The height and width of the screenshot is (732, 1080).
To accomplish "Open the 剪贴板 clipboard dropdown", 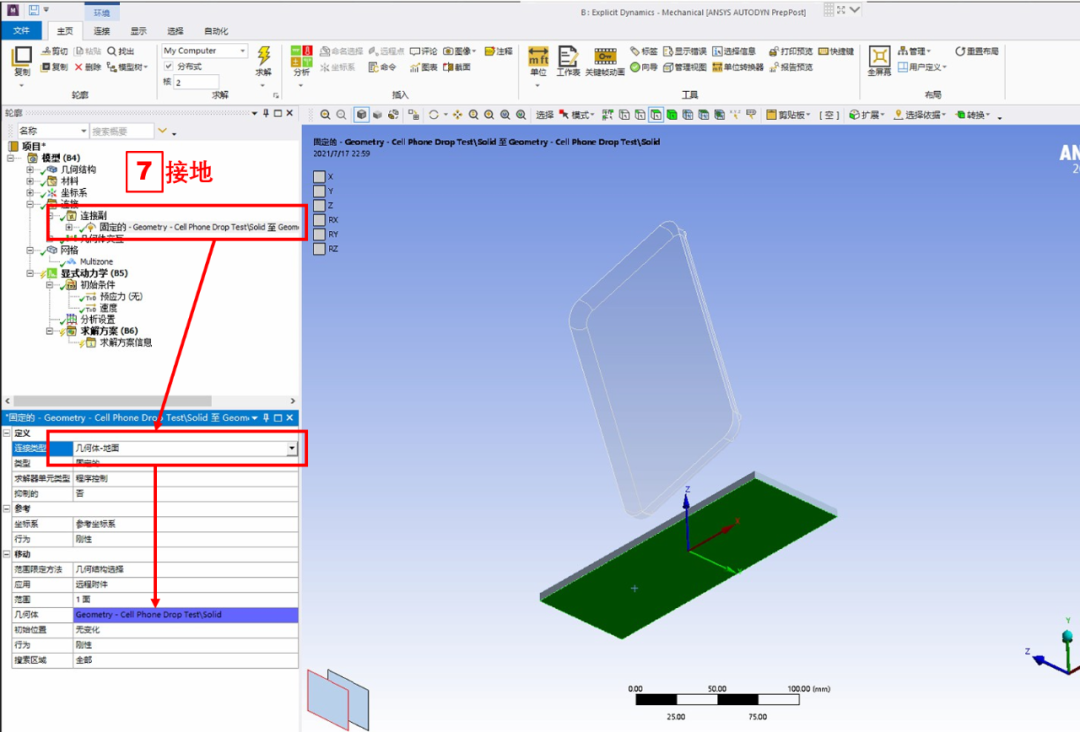I will click(x=788, y=115).
